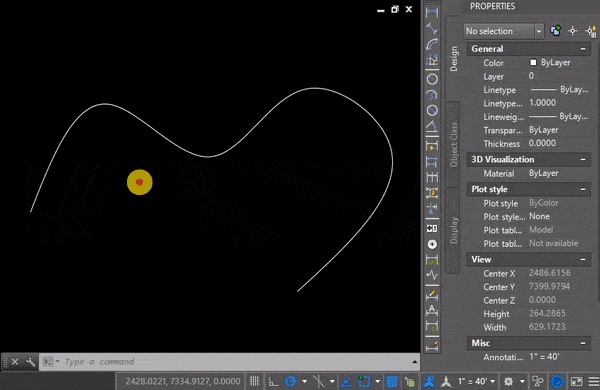Screen dimensions: 600x390
Task: Open Polar tracking angle dropdown arrow
Action: [x=305, y=382]
